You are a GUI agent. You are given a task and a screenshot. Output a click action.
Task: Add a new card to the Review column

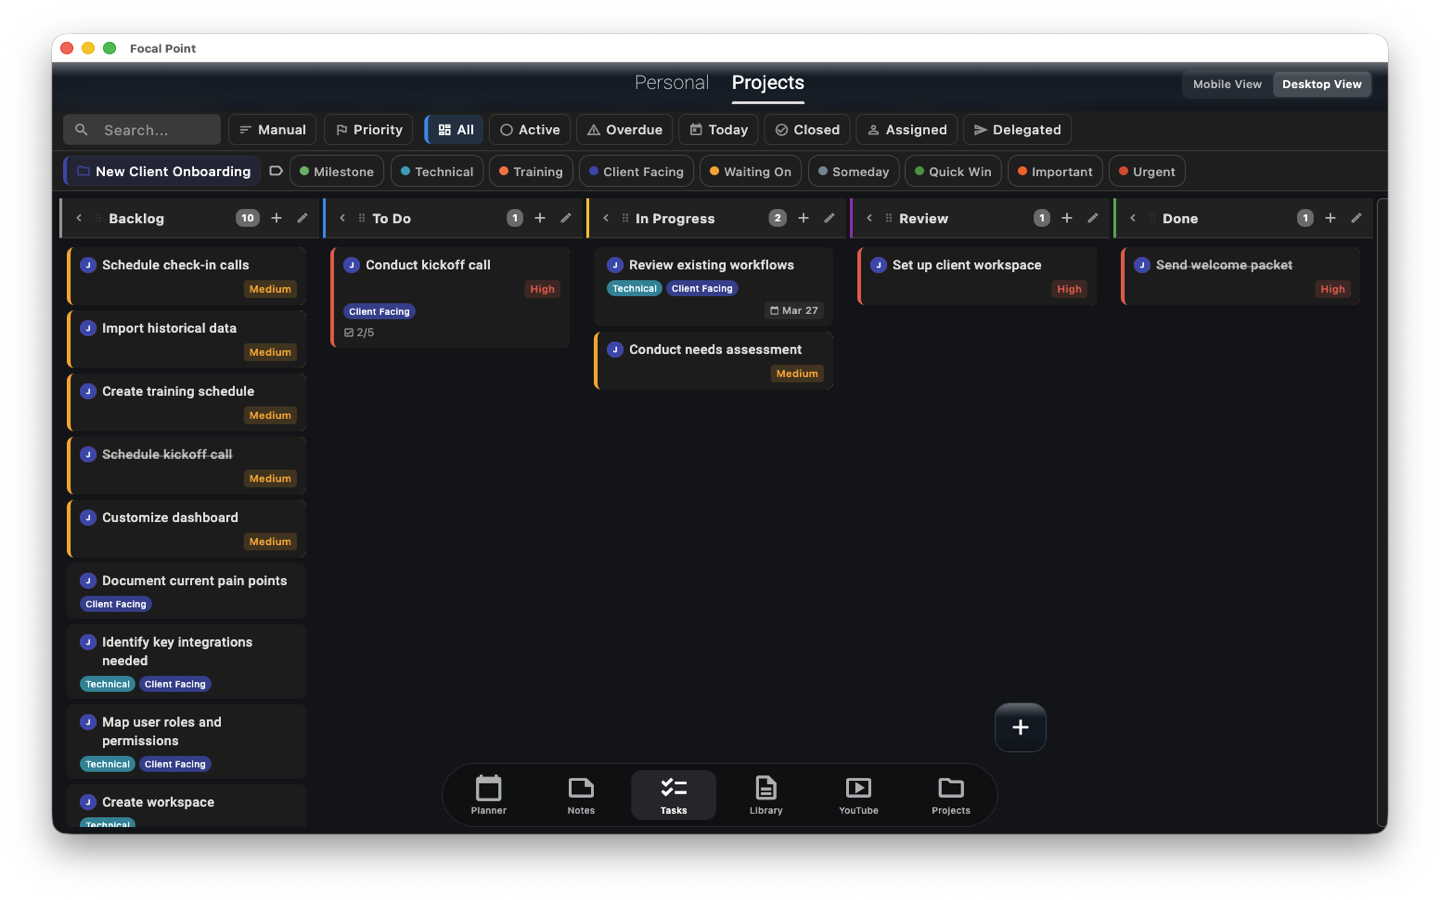point(1067,217)
